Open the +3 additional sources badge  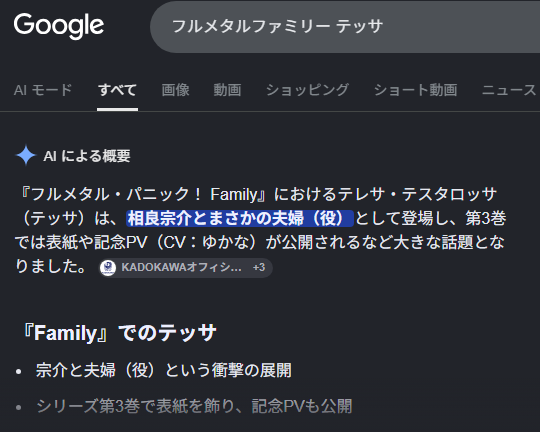259,267
